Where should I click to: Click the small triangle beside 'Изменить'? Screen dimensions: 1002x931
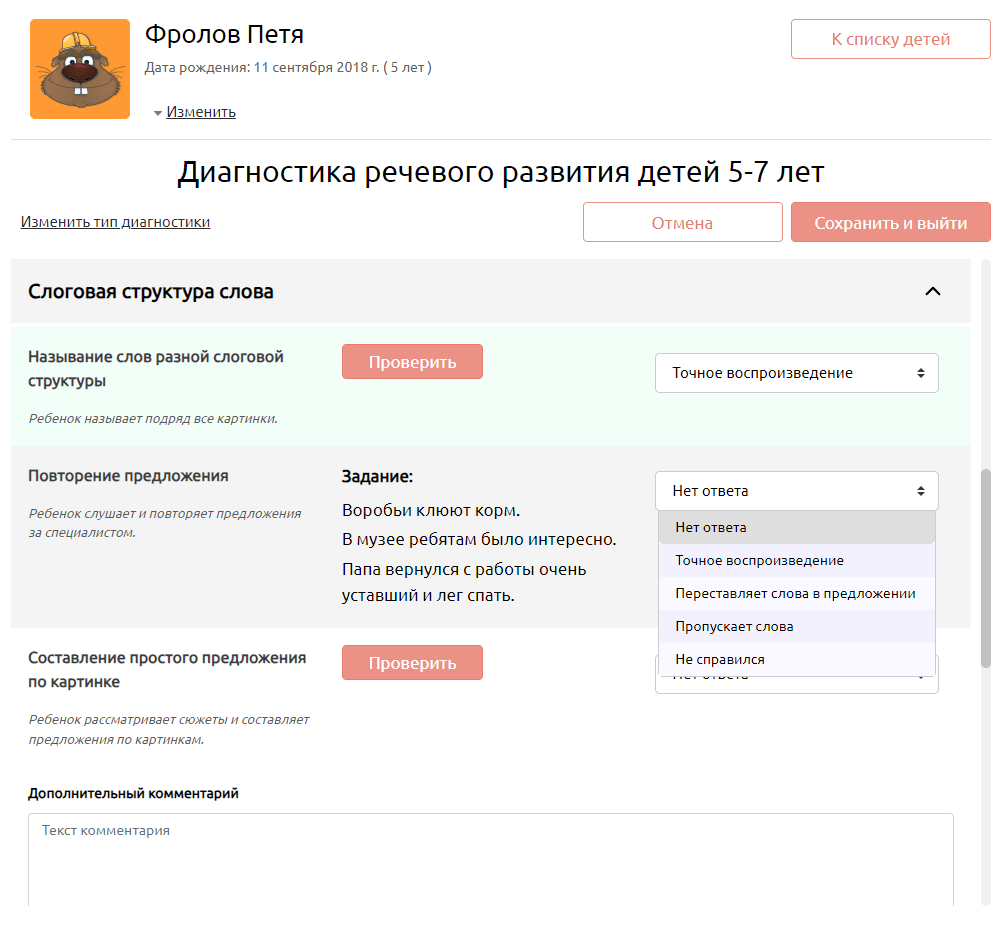click(x=158, y=113)
